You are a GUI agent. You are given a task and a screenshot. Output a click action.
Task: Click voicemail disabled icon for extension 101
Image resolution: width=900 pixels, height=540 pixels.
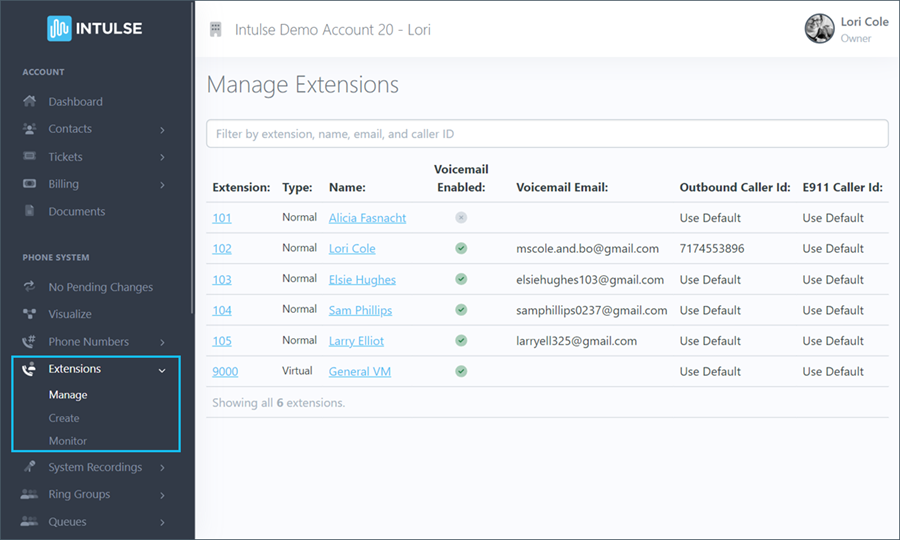click(x=461, y=217)
